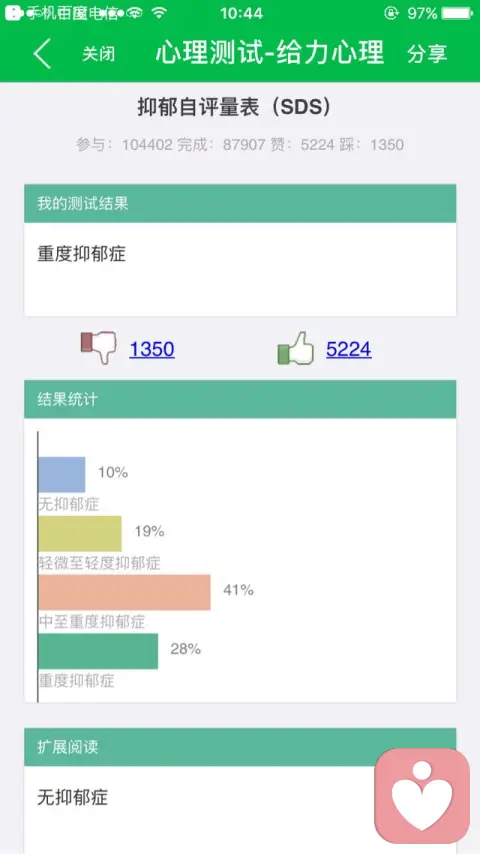The height and width of the screenshot is (854, 480).
Task: Open the 5224 likes link
Action: tap(349, 349)
